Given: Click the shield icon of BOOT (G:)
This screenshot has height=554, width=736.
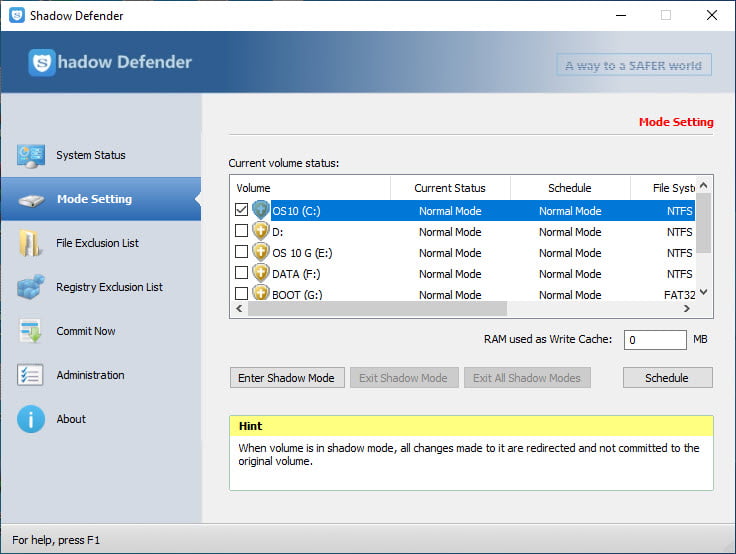Looking at the screenshot, I should click(261, 293).
